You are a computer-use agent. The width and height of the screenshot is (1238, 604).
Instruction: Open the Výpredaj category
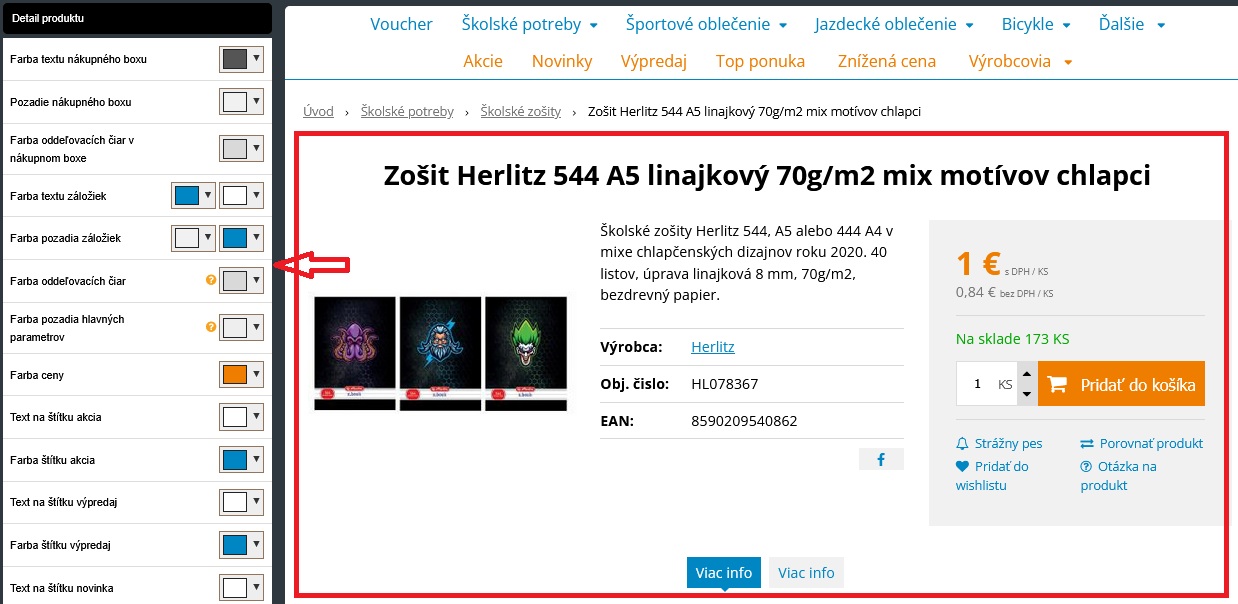pyautogui.click(x=654, y=61)
